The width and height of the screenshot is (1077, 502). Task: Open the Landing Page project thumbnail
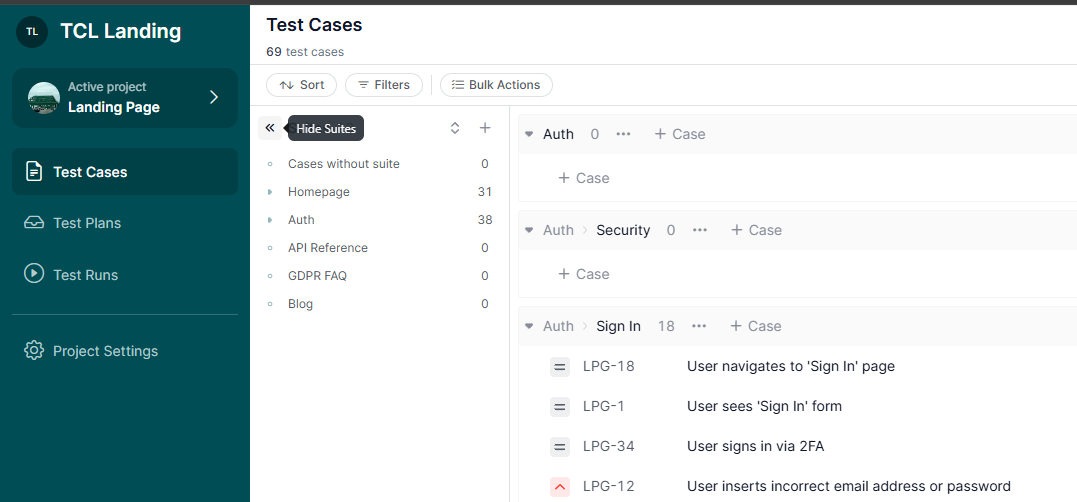(43, 98)
